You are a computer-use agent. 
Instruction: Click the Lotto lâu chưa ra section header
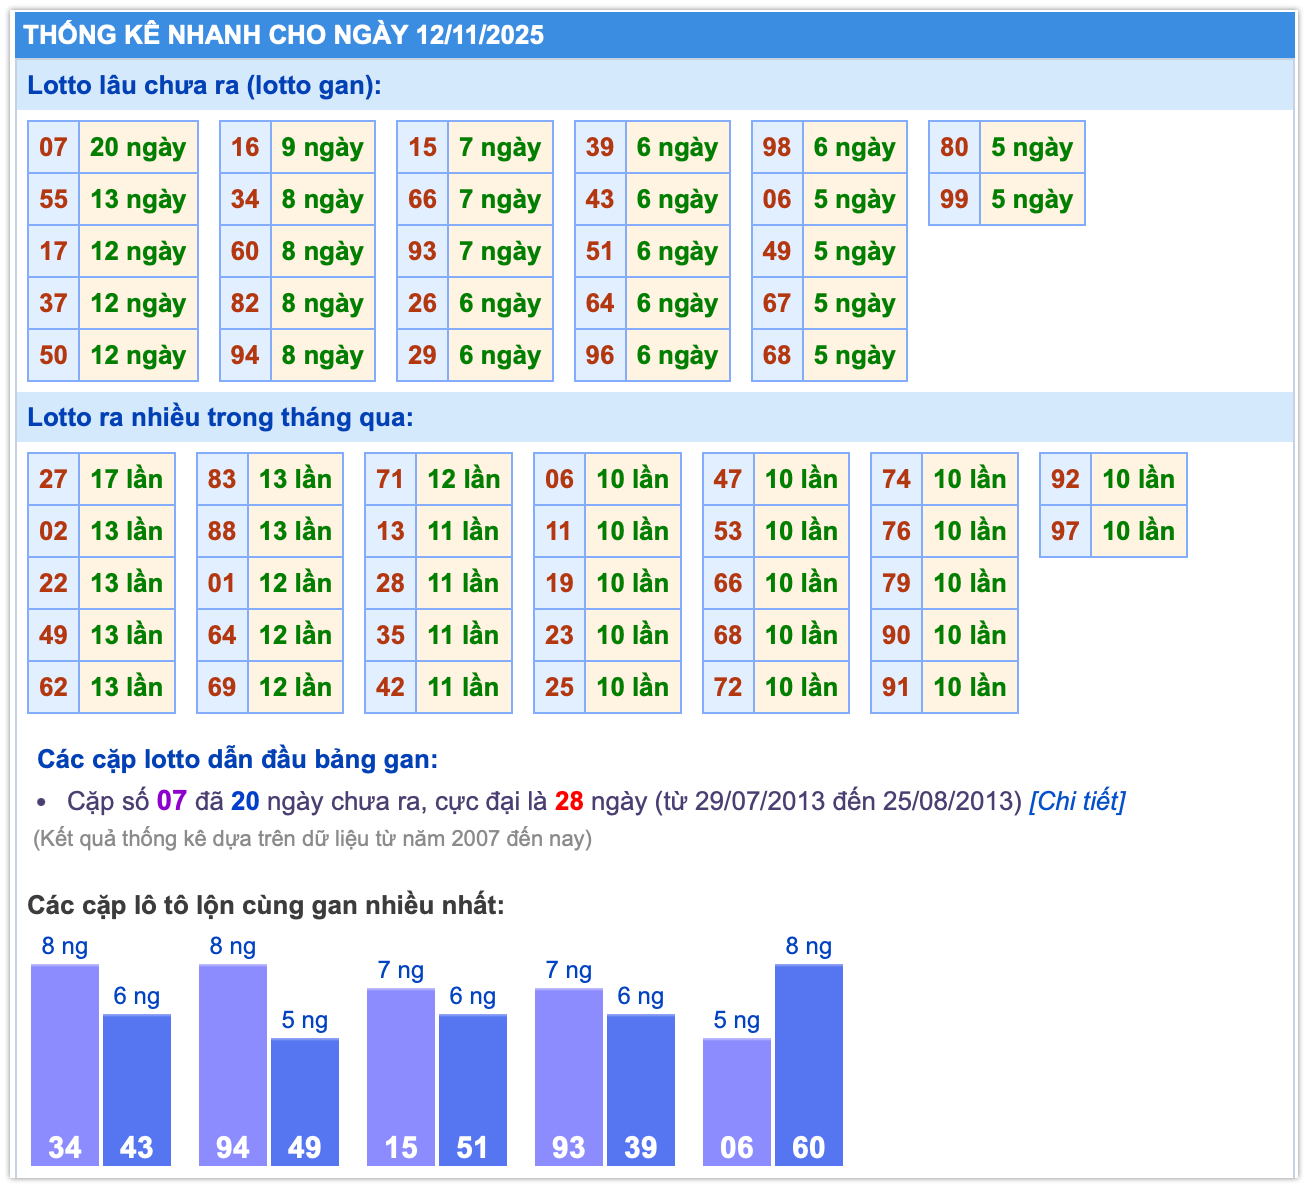(205, 86)
